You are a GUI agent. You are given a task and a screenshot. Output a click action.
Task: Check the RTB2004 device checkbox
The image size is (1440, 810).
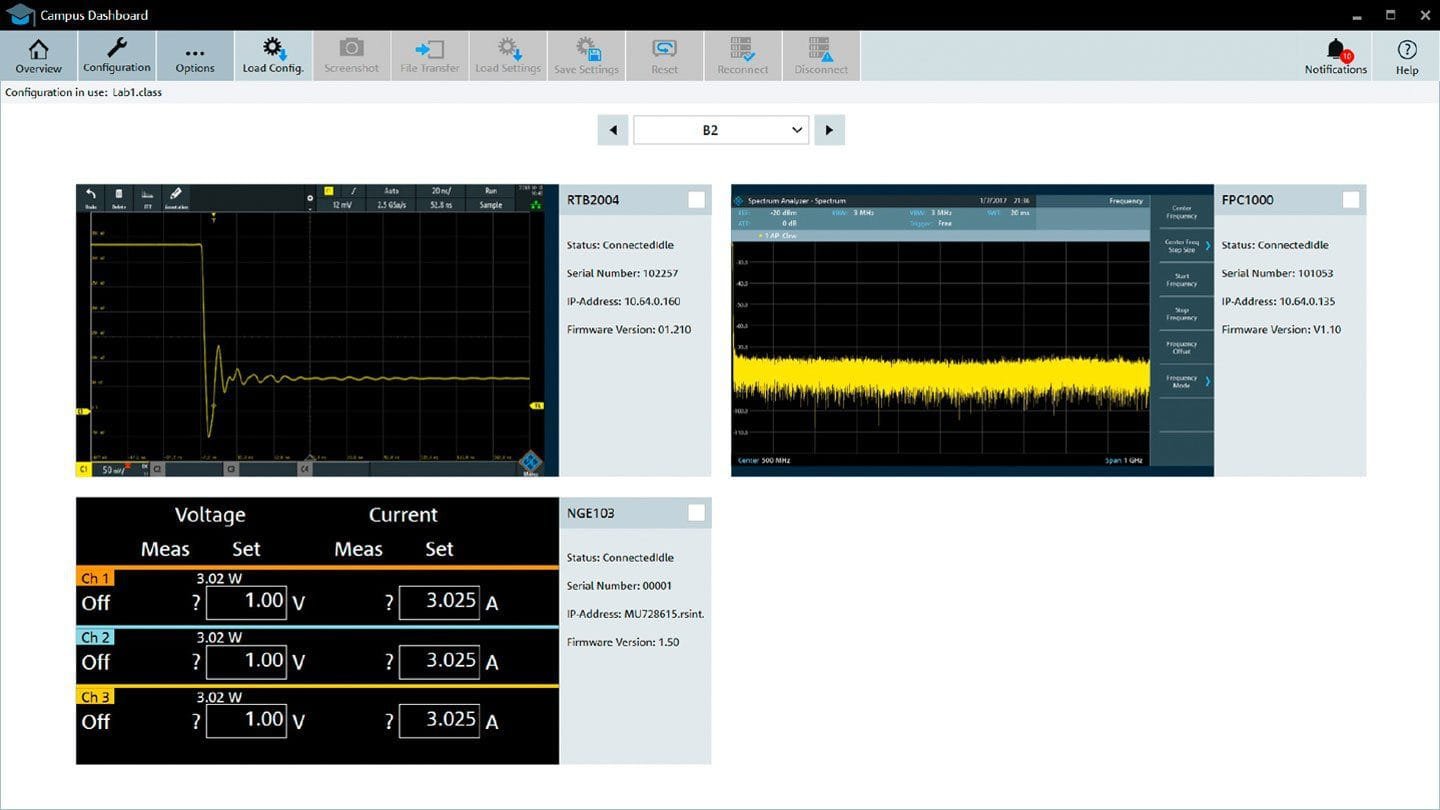(x=696, y=200)
